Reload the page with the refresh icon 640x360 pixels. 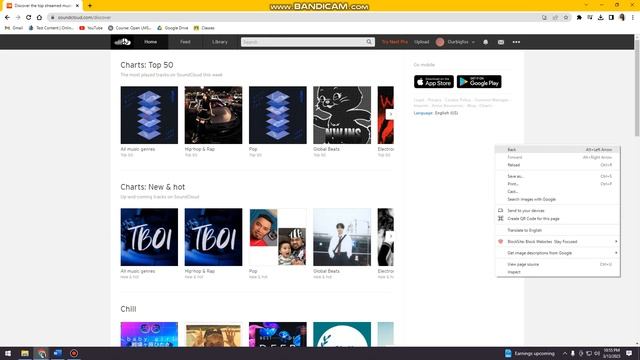29,18
